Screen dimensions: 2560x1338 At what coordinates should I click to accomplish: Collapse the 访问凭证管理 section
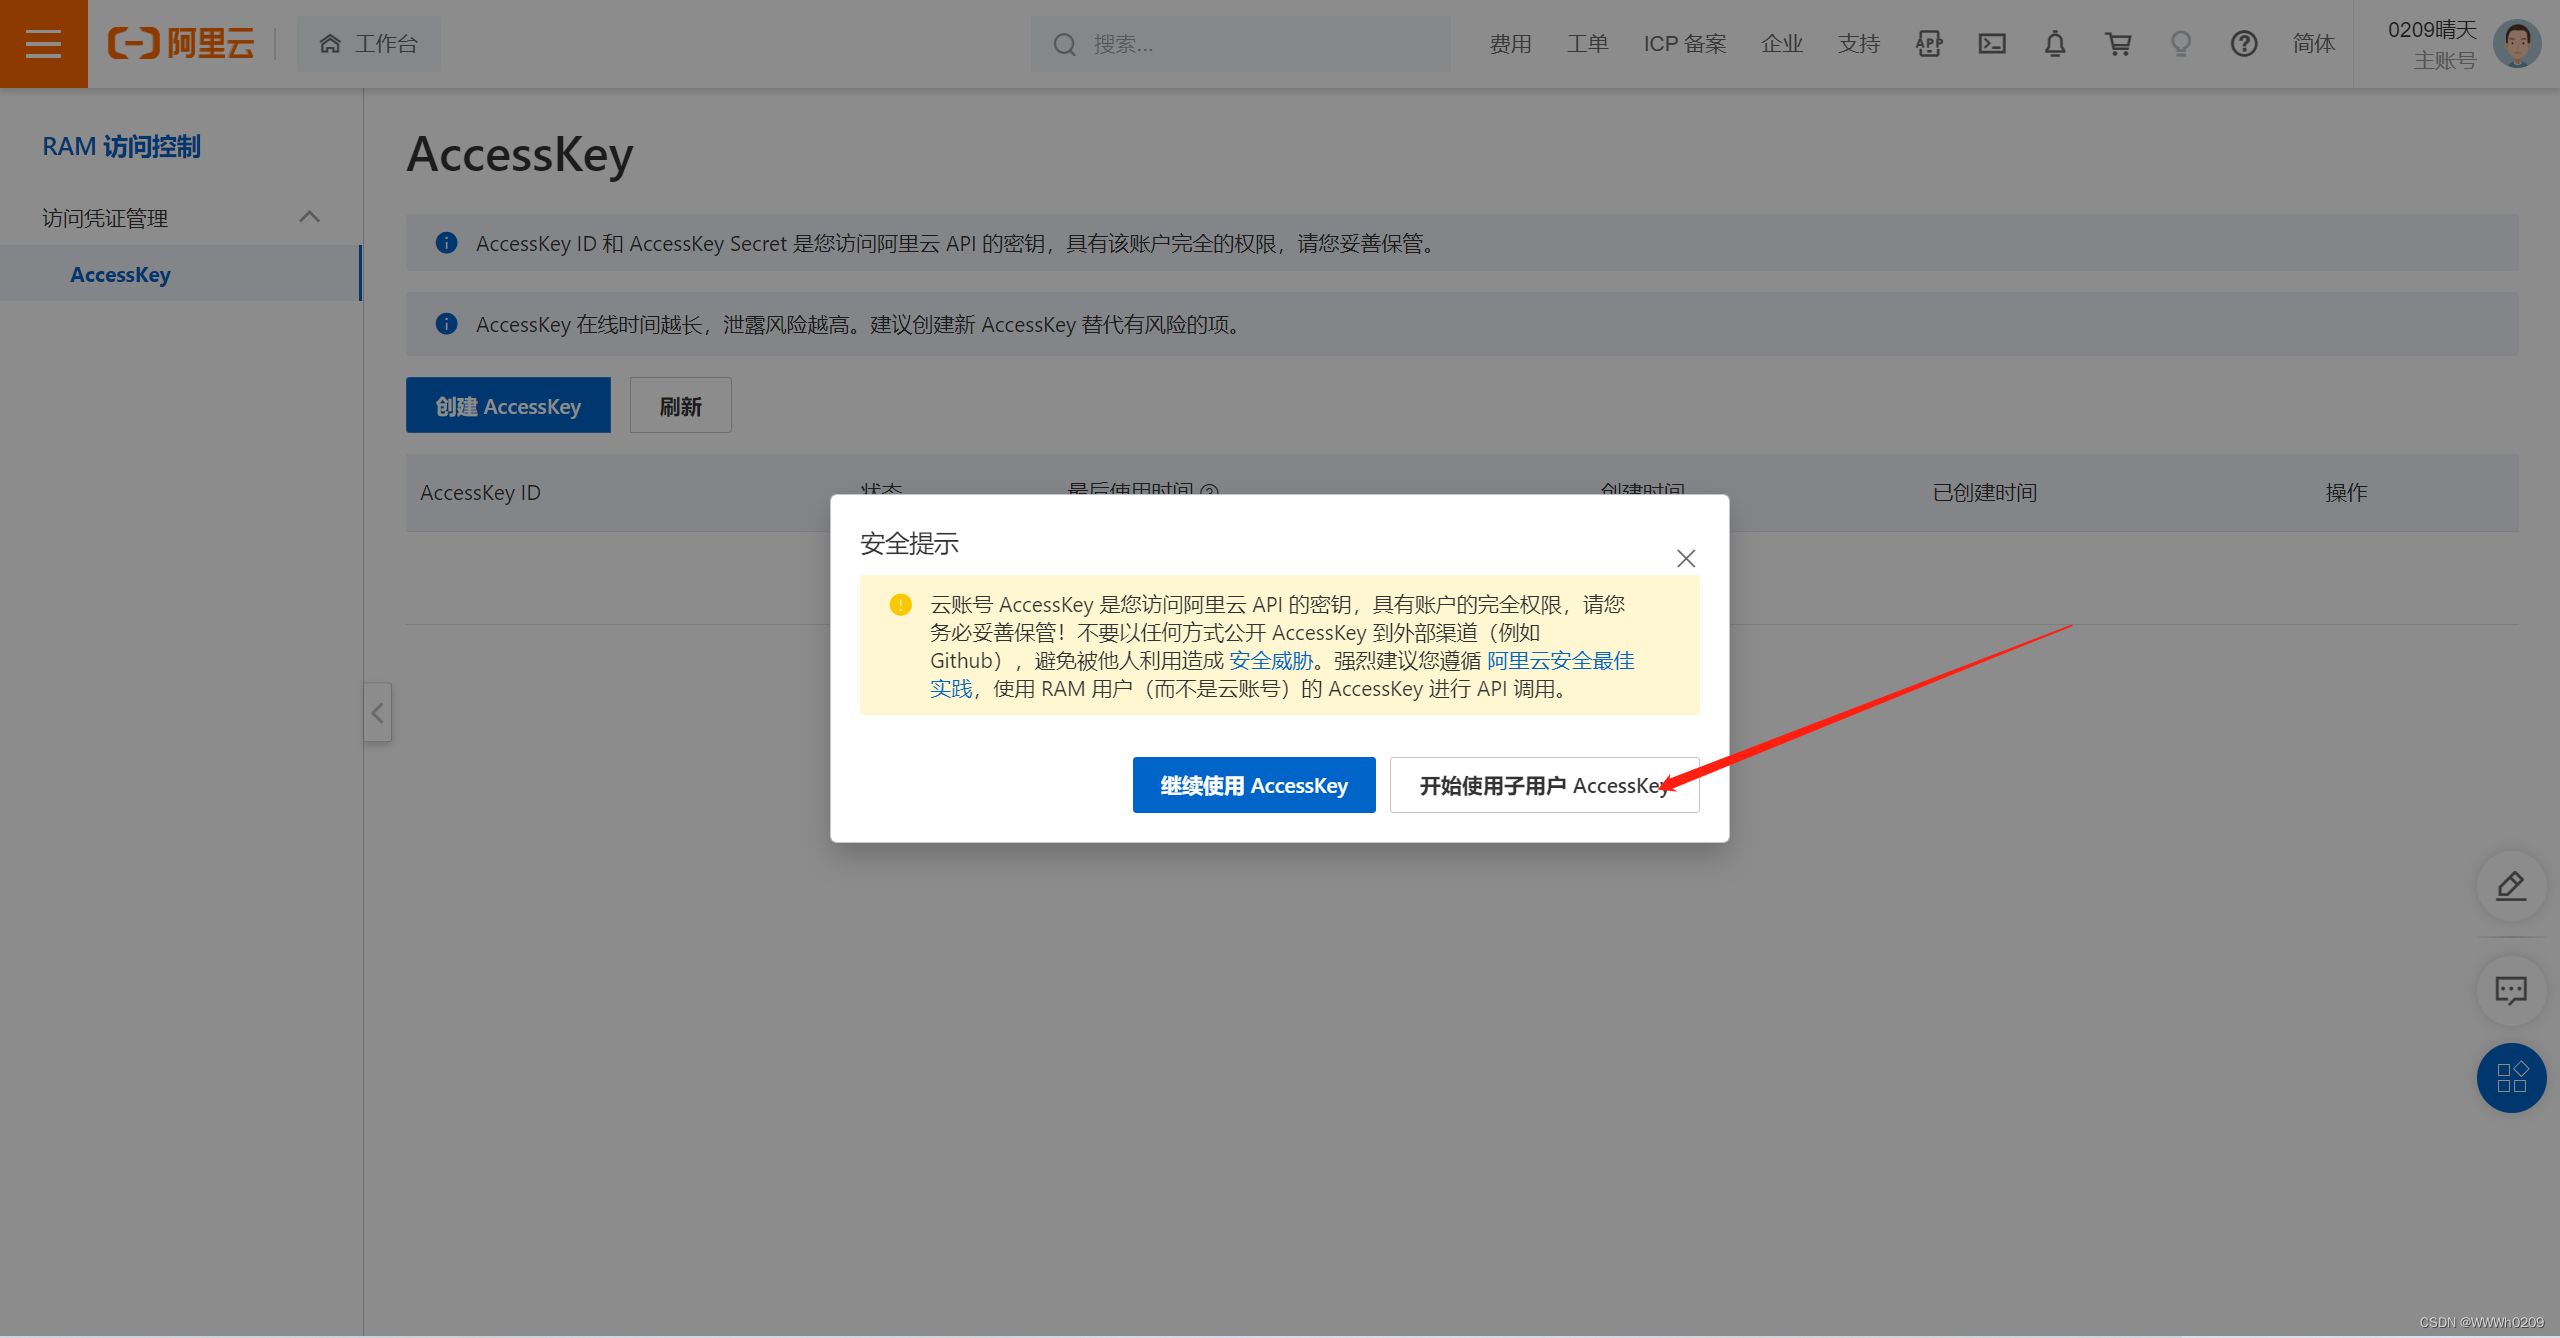click(x=309, y=217)
